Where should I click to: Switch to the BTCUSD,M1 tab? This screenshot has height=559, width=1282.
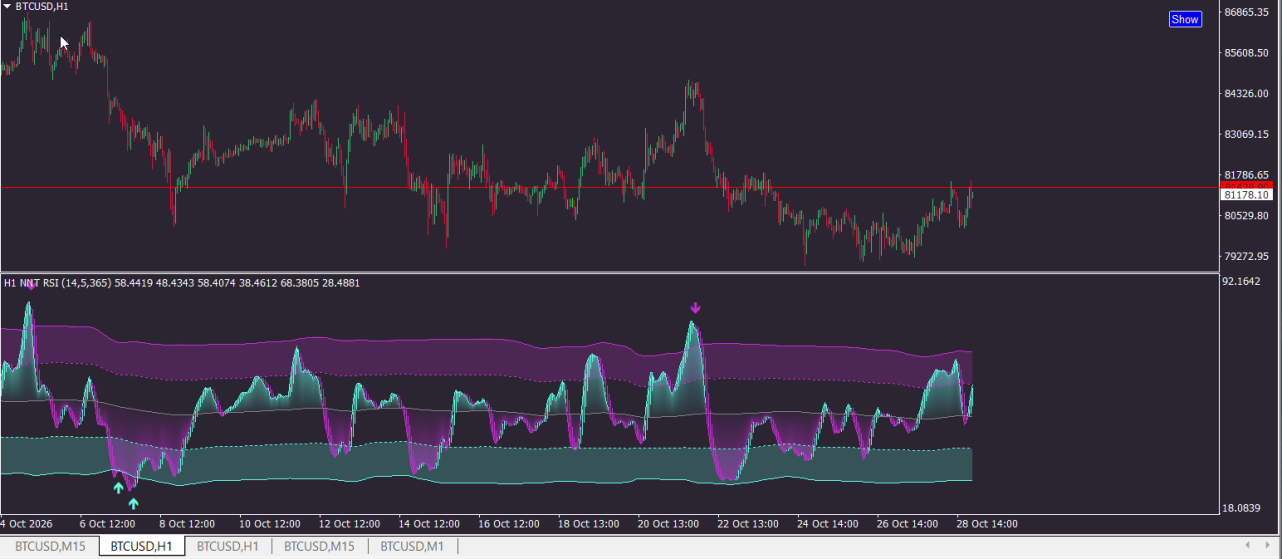click(x=412, y=546)
